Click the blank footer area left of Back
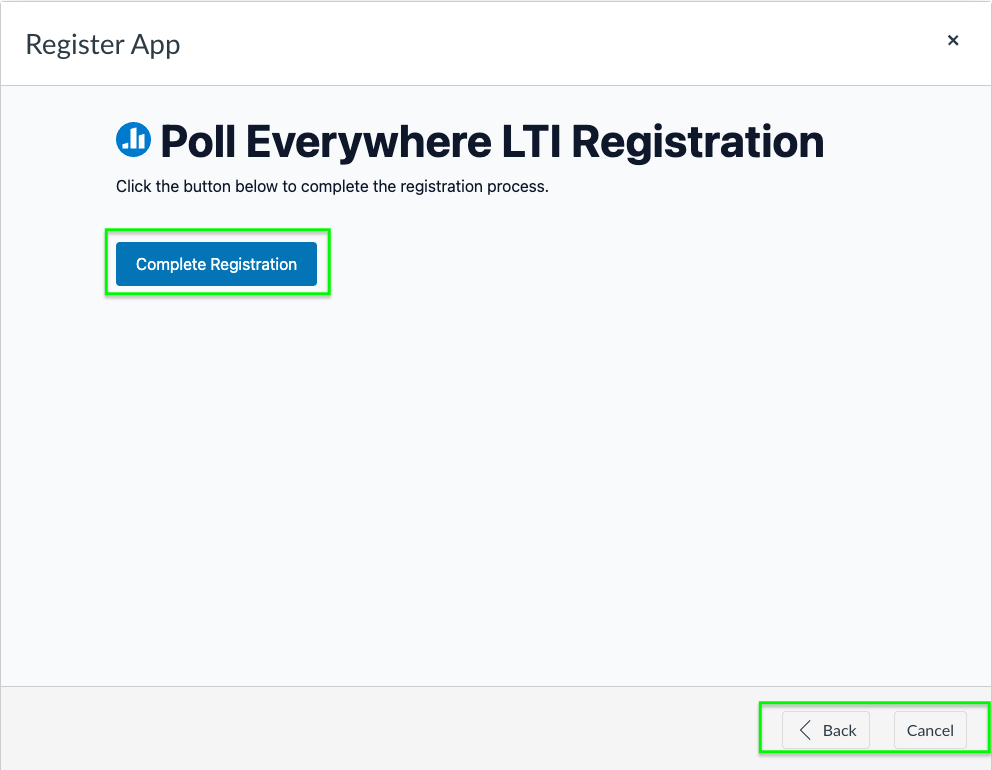 (380, 730)
